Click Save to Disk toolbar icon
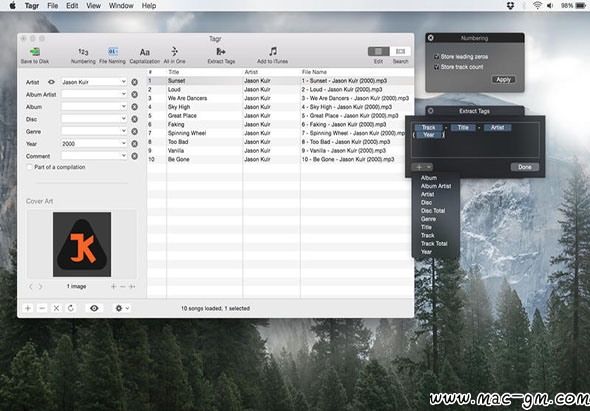Image resolution: width=590 pixels, height=411 pixels. click(x=35, y=55)
